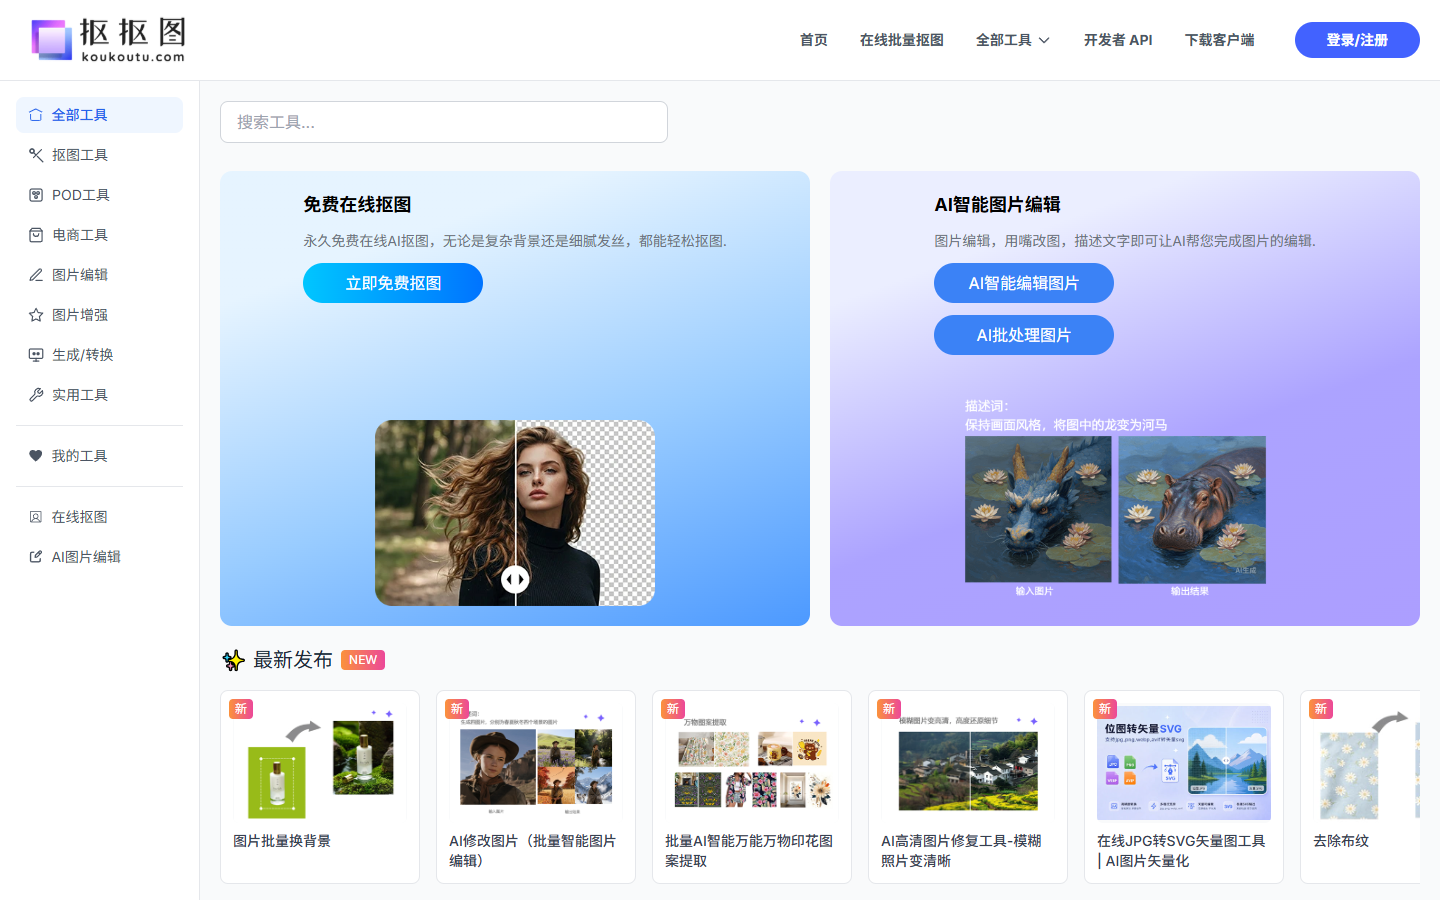
Task: Click the POD工具 sidebar icon
Action: point(36,195)
